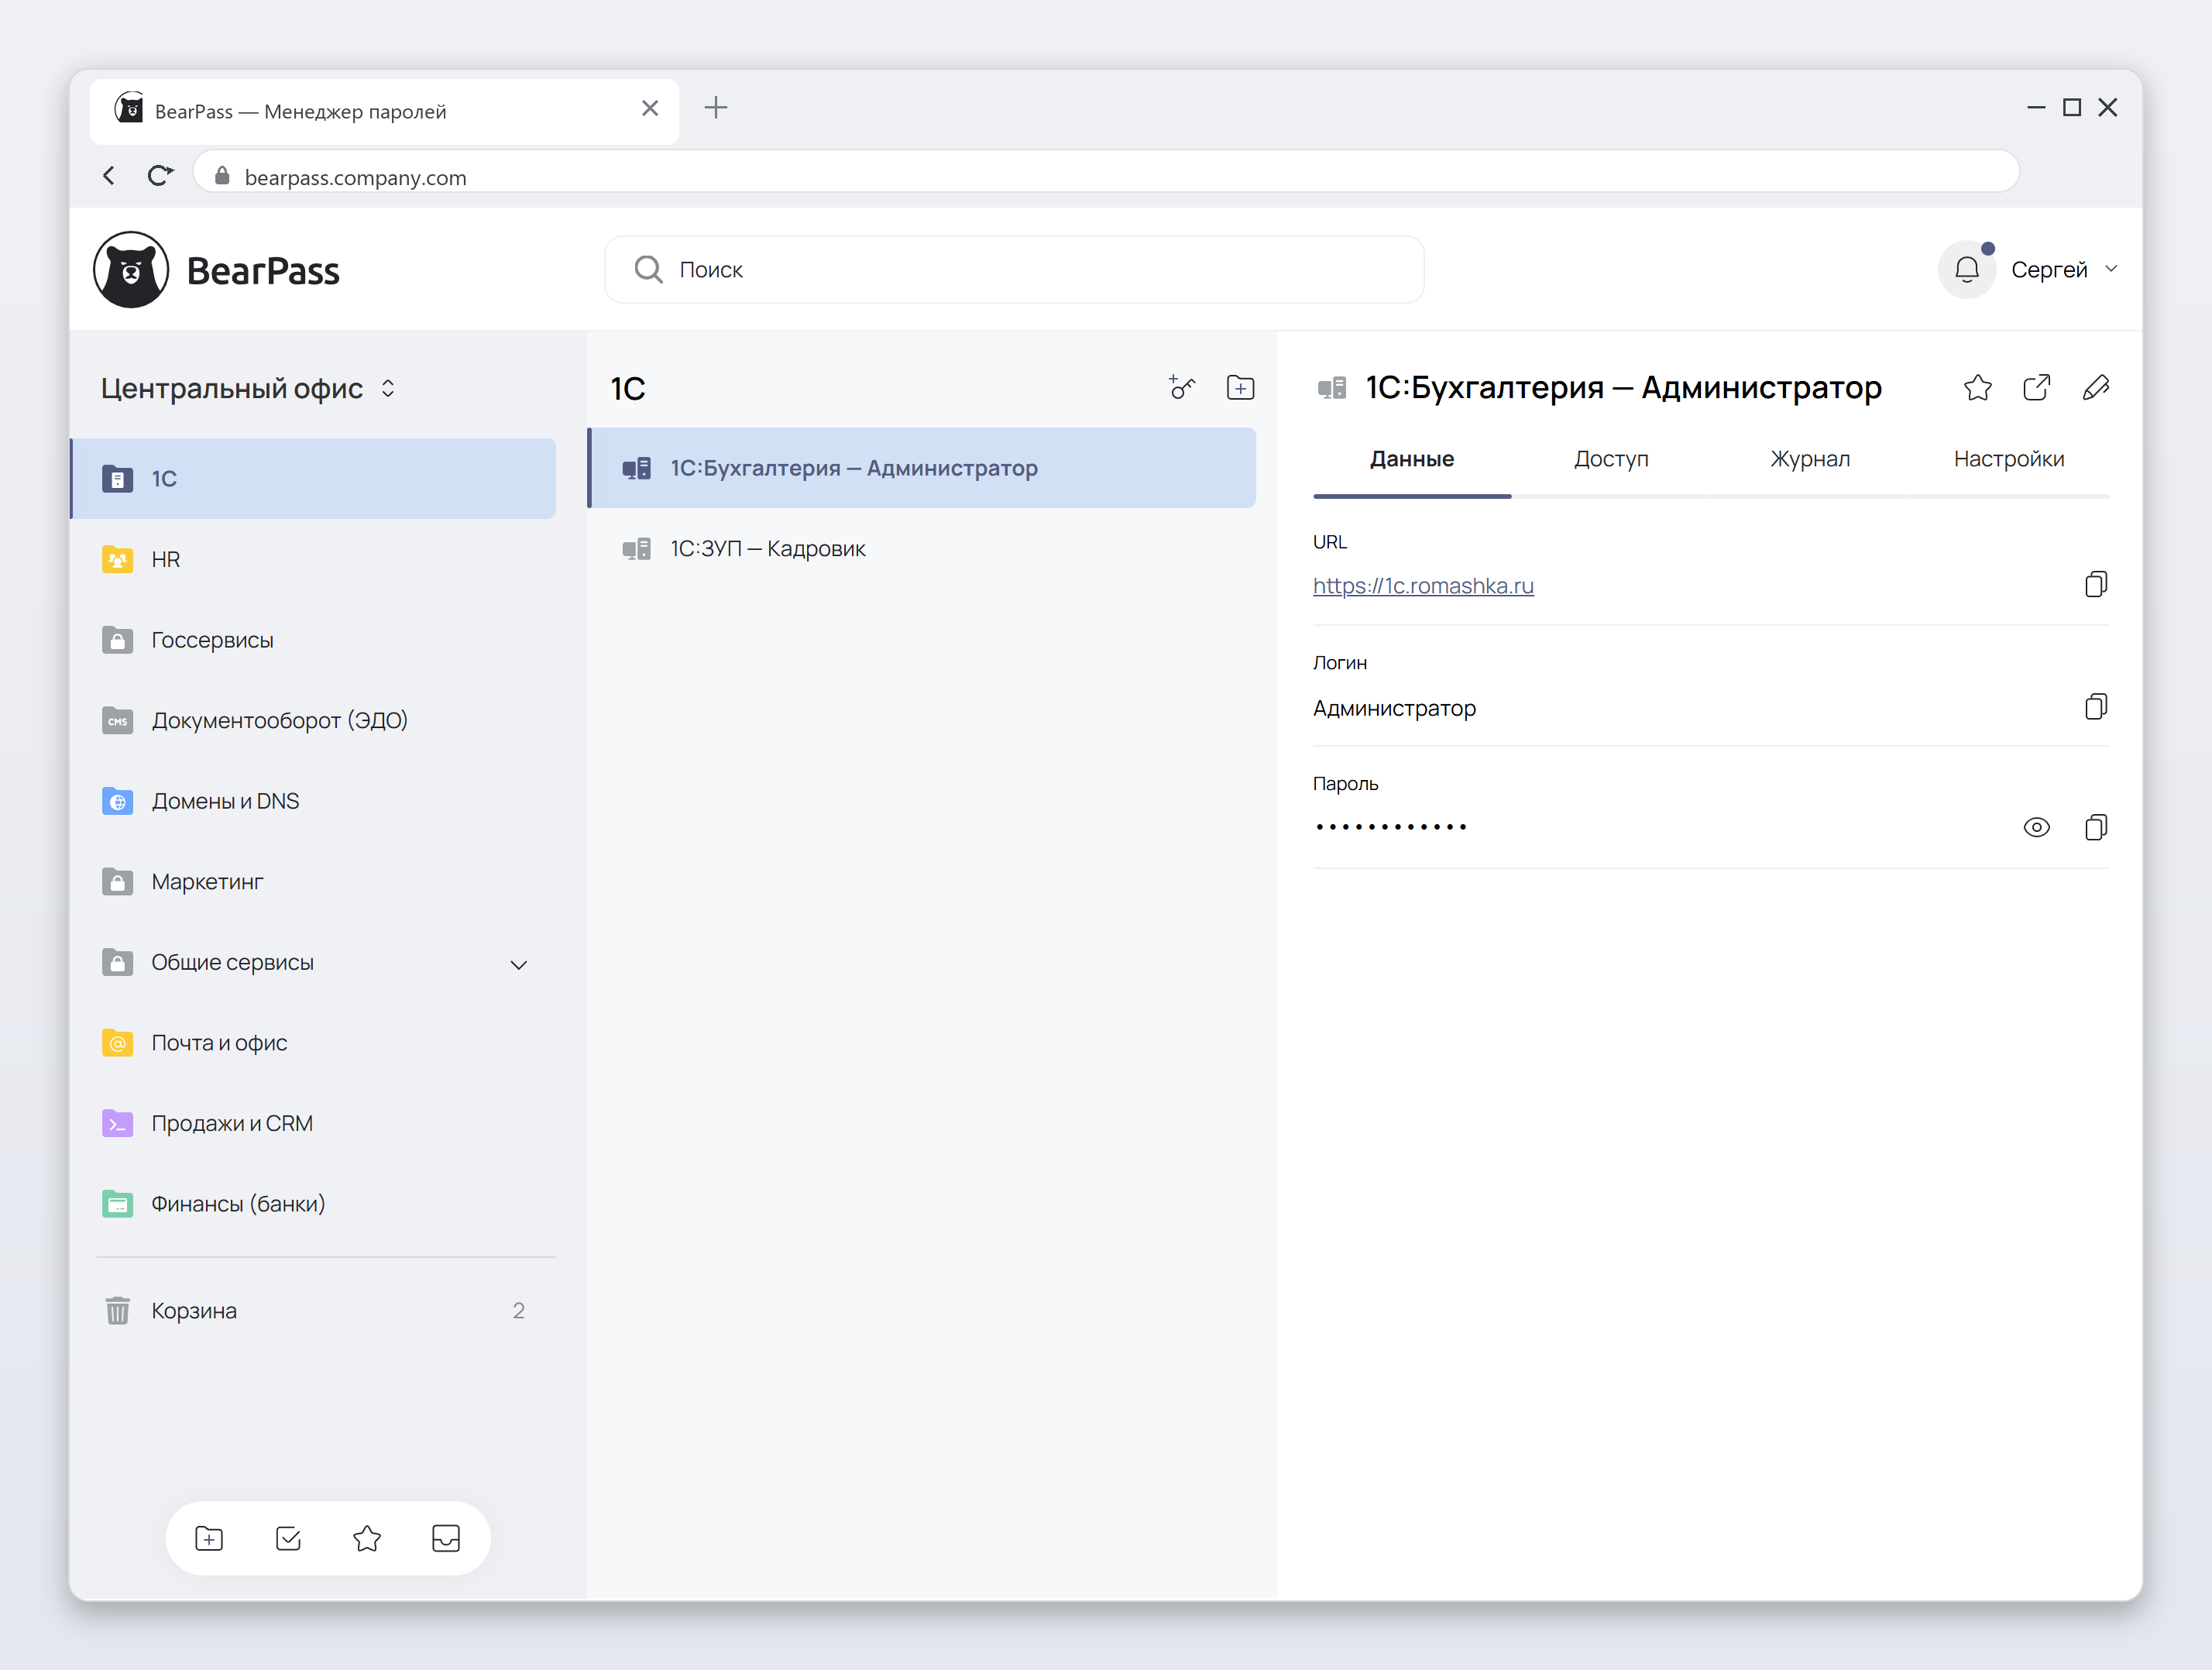Screen dimensions: 2212x1670
Task: Open the Финансы (банки) folder
Action: click(313, 1204)
